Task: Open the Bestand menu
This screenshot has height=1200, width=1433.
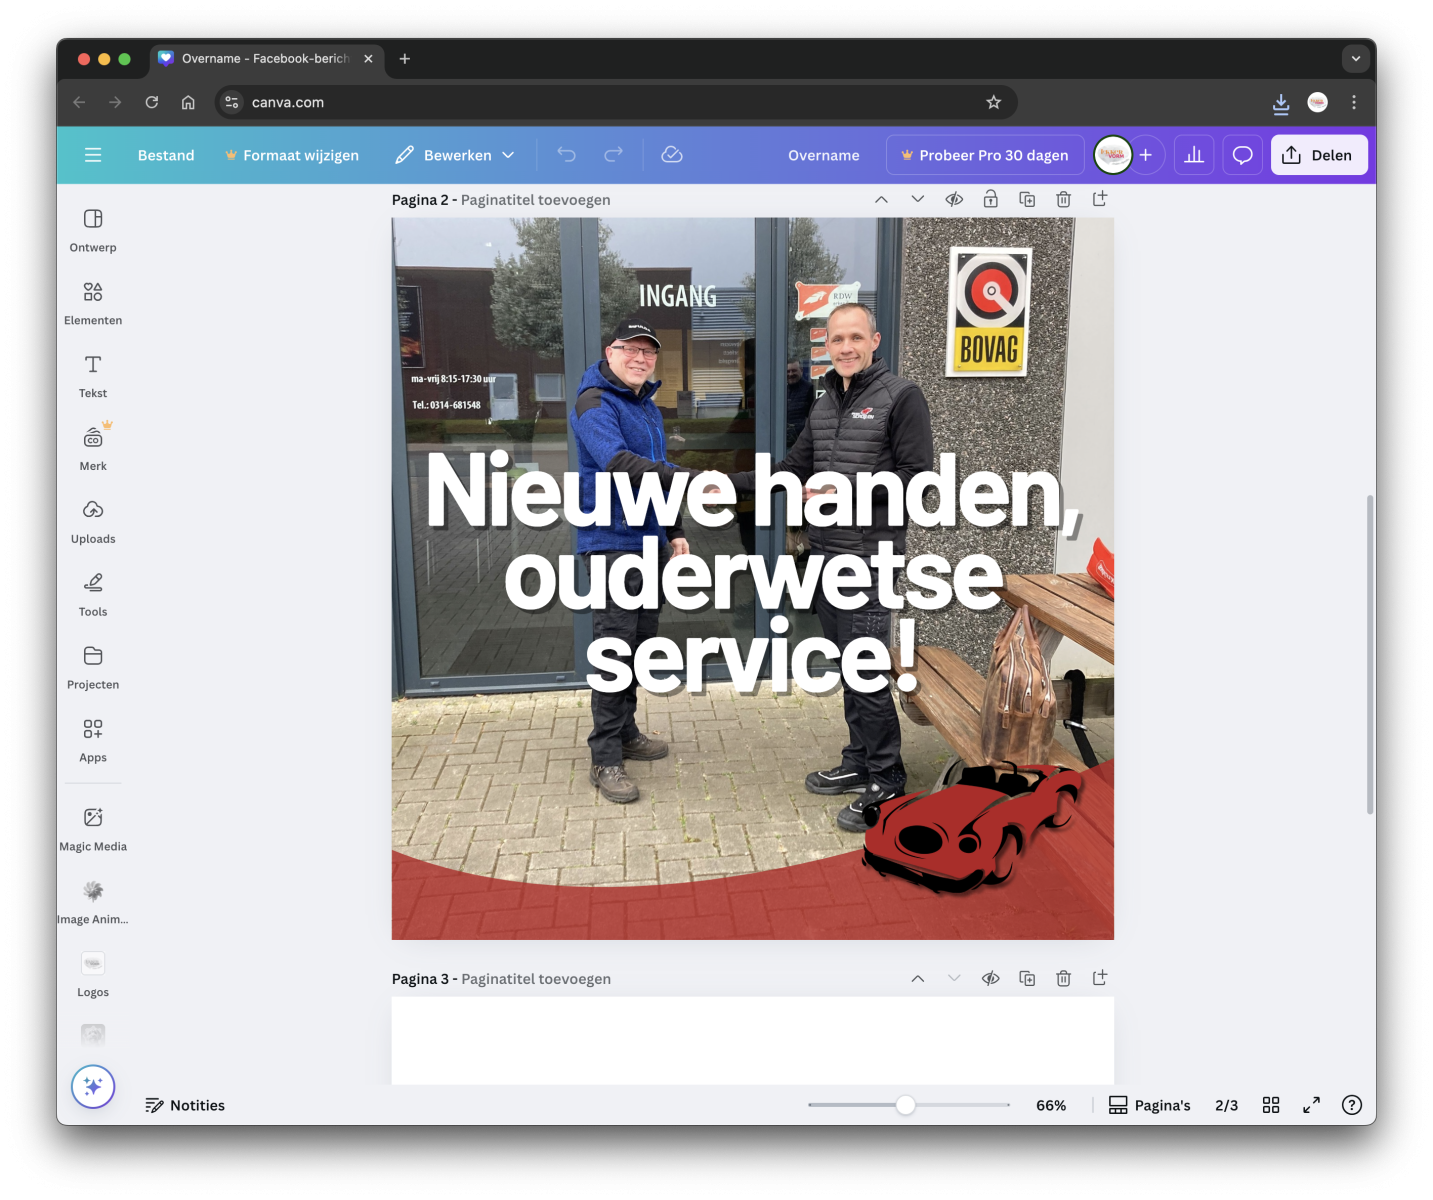Action: click(x=165, y=154)
